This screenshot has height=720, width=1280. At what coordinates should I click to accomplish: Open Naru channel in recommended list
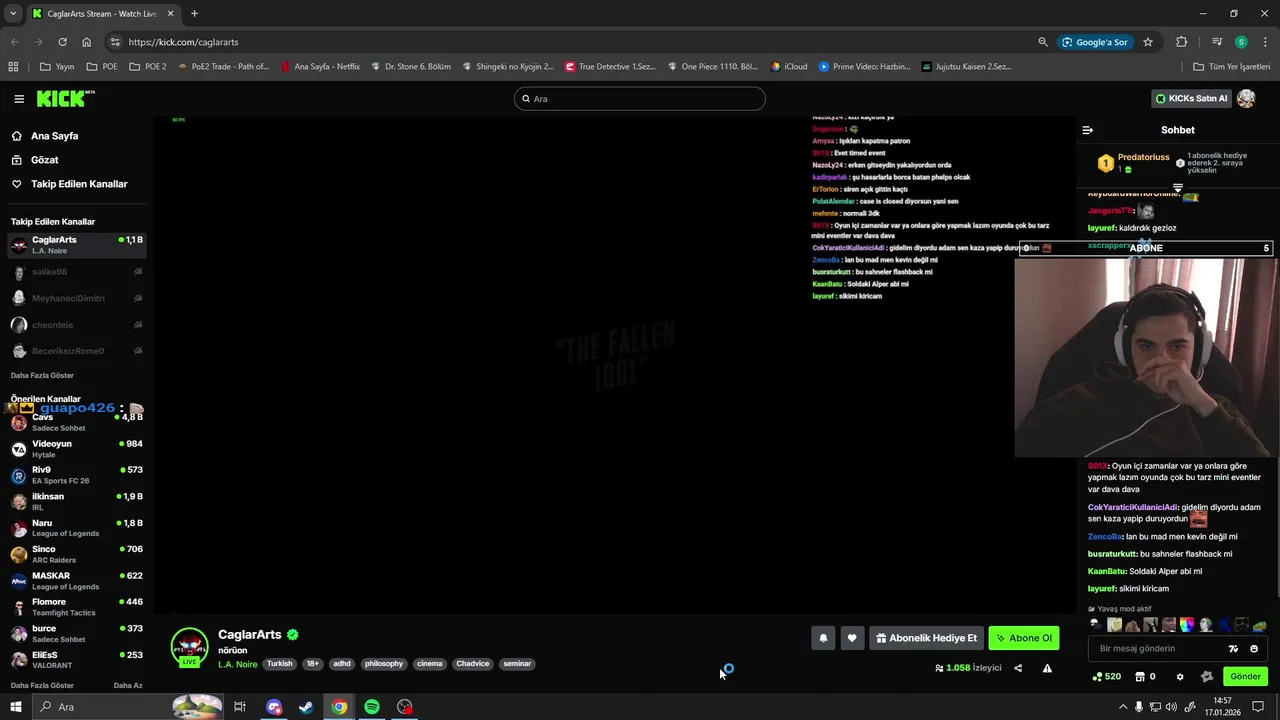[x=76, y=528]
